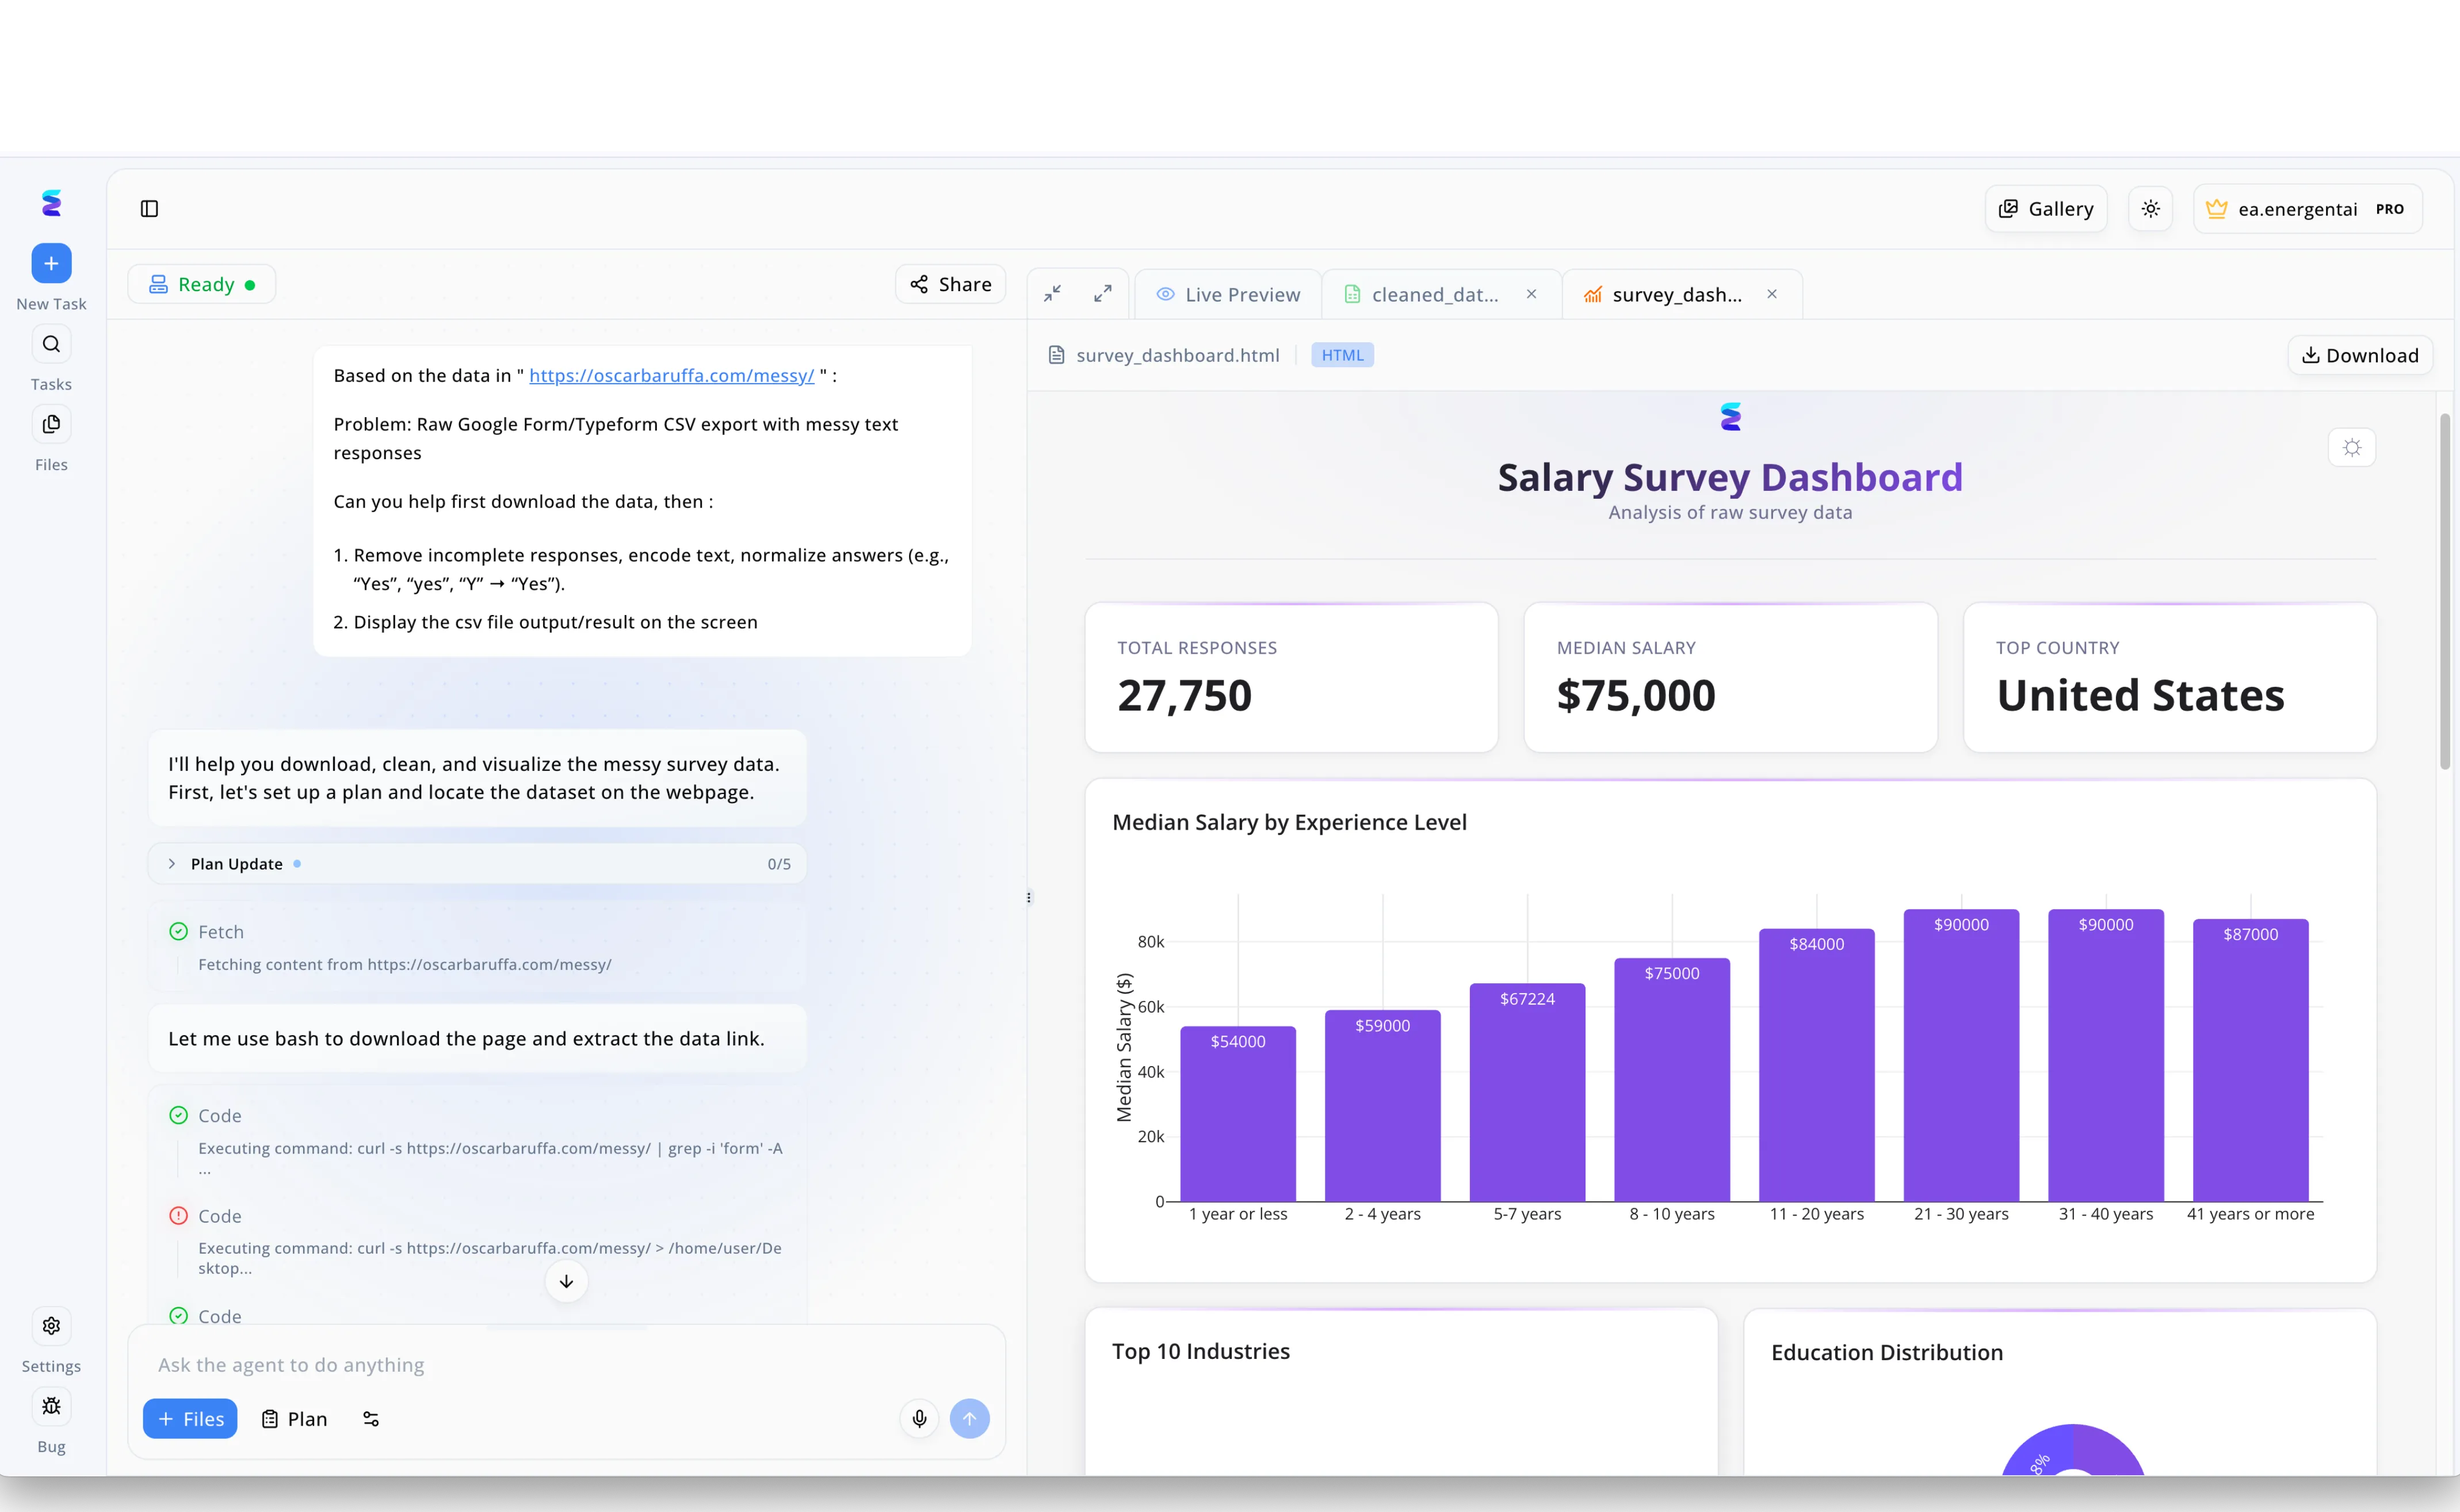2460x1512 pixels.
Task: Toggle Live Preview with the eye icon
Action: 1164,293
